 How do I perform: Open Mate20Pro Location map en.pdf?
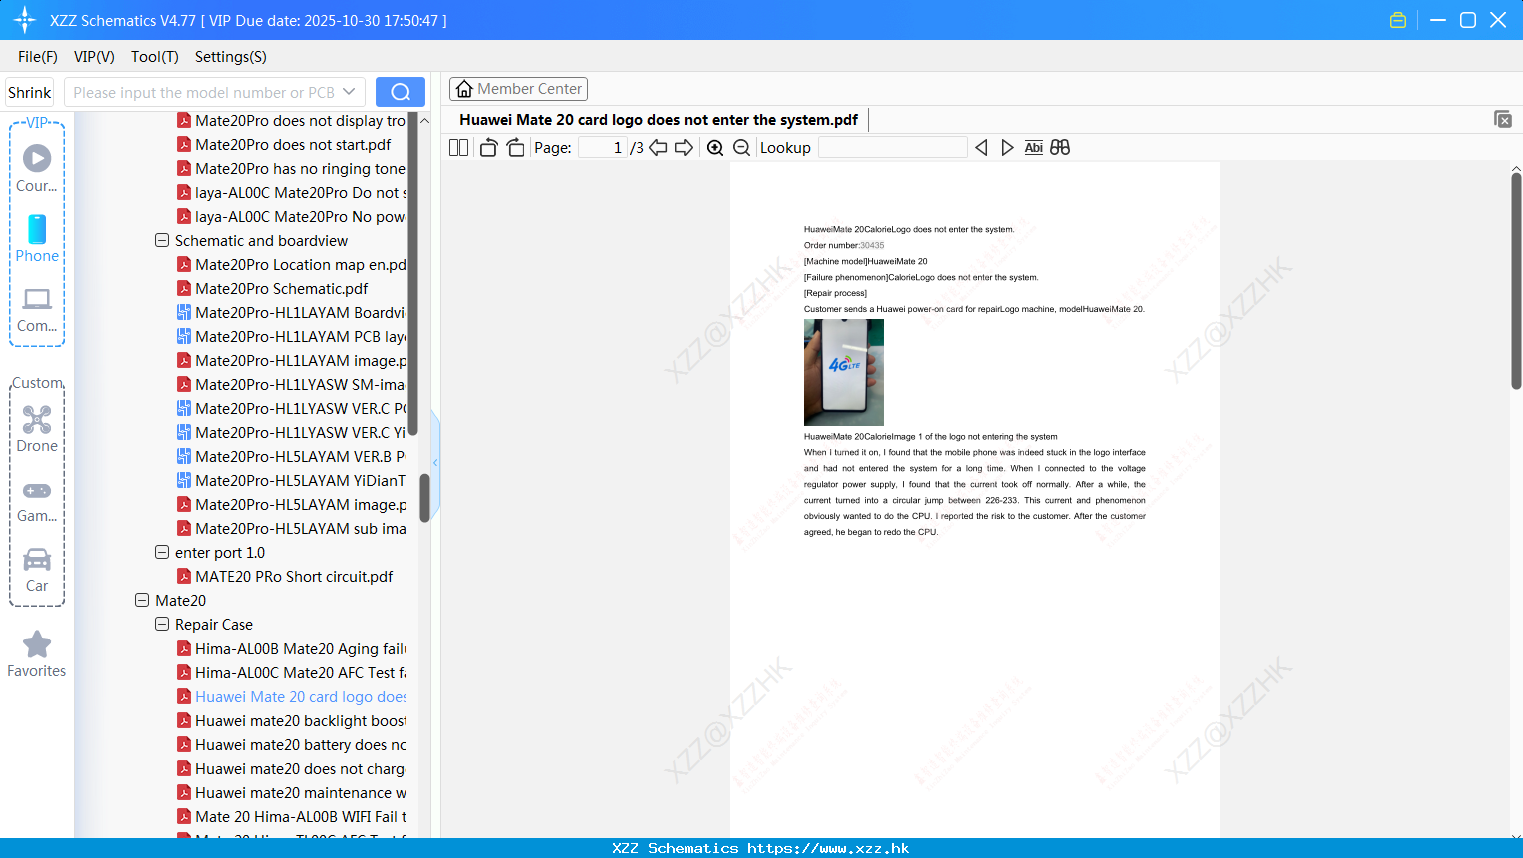coord(291,264)
